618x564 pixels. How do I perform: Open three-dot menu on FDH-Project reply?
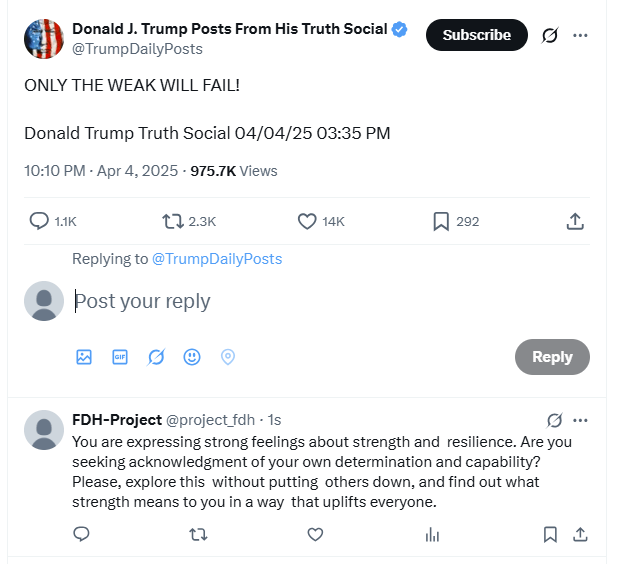(x=580, y=420)
